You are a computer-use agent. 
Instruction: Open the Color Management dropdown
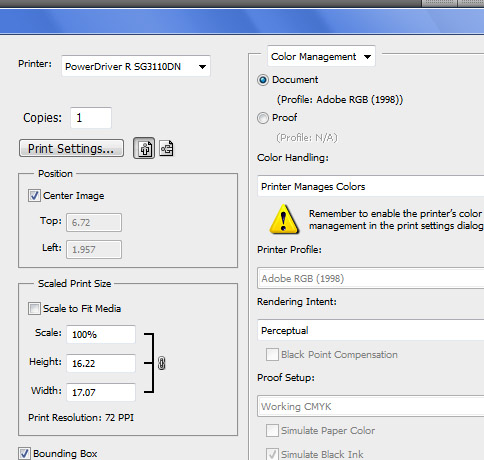pyautogui.click(x=321, y=56)
